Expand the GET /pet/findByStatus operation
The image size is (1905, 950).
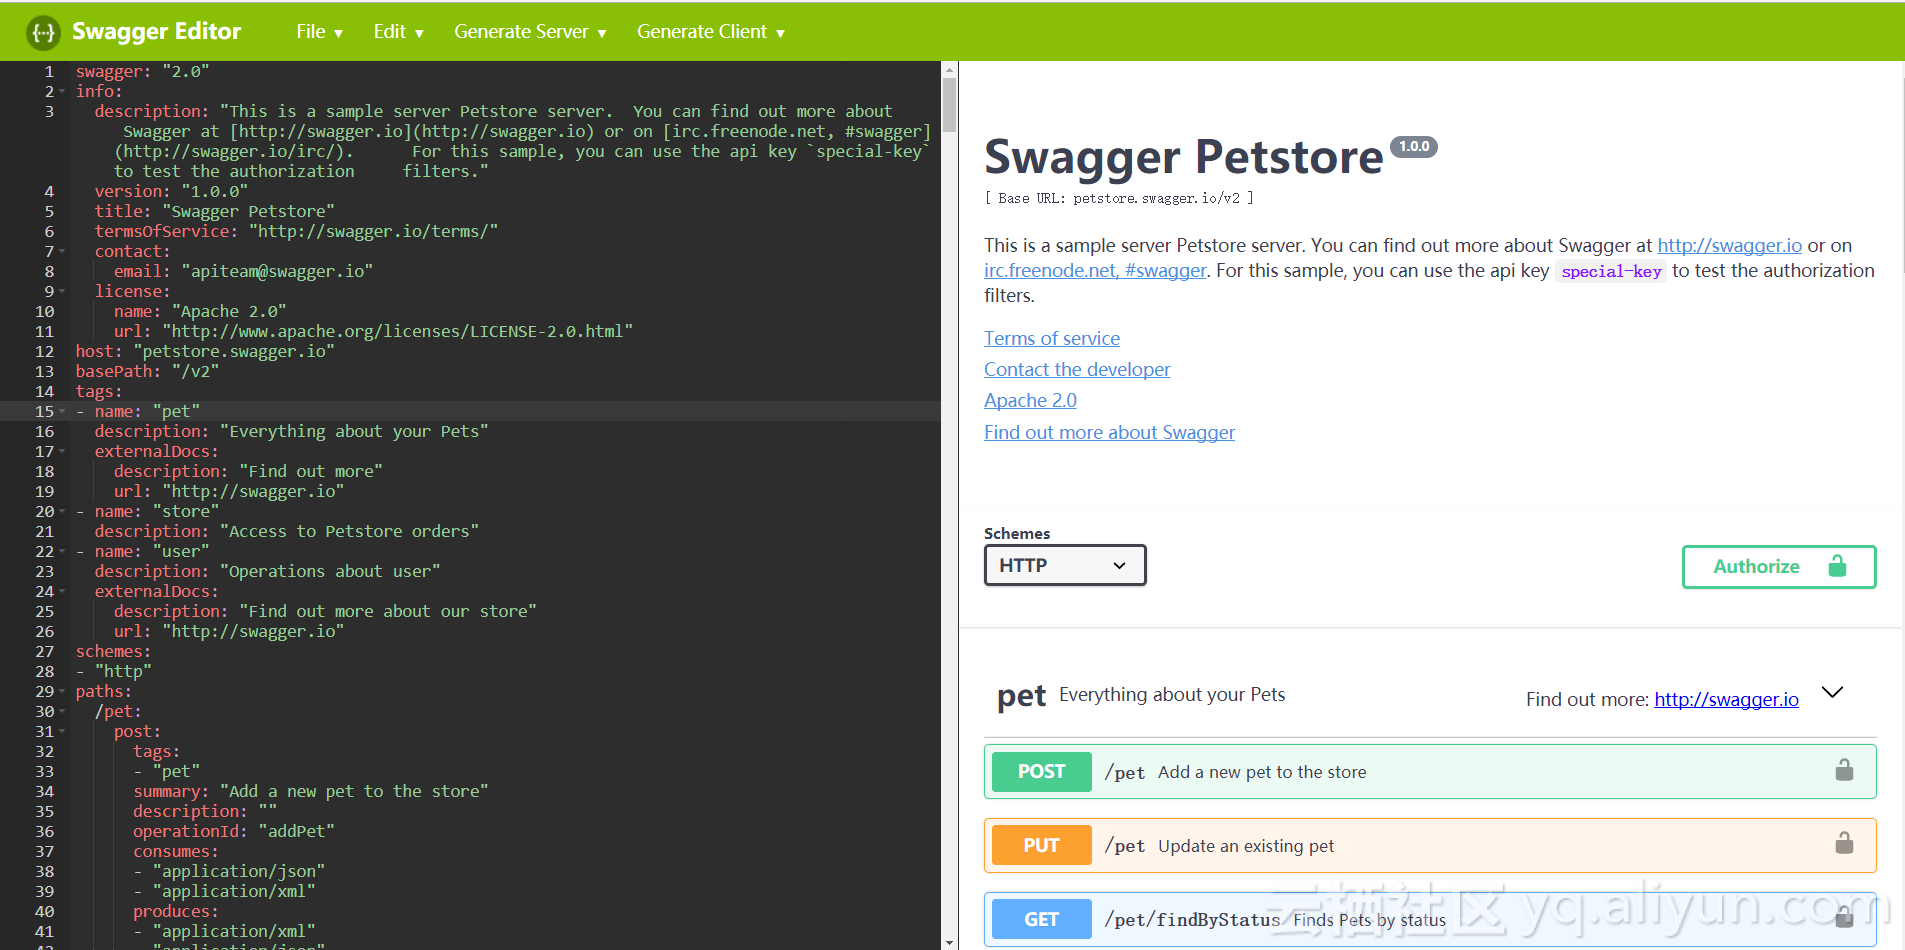tap(1430, 919)
